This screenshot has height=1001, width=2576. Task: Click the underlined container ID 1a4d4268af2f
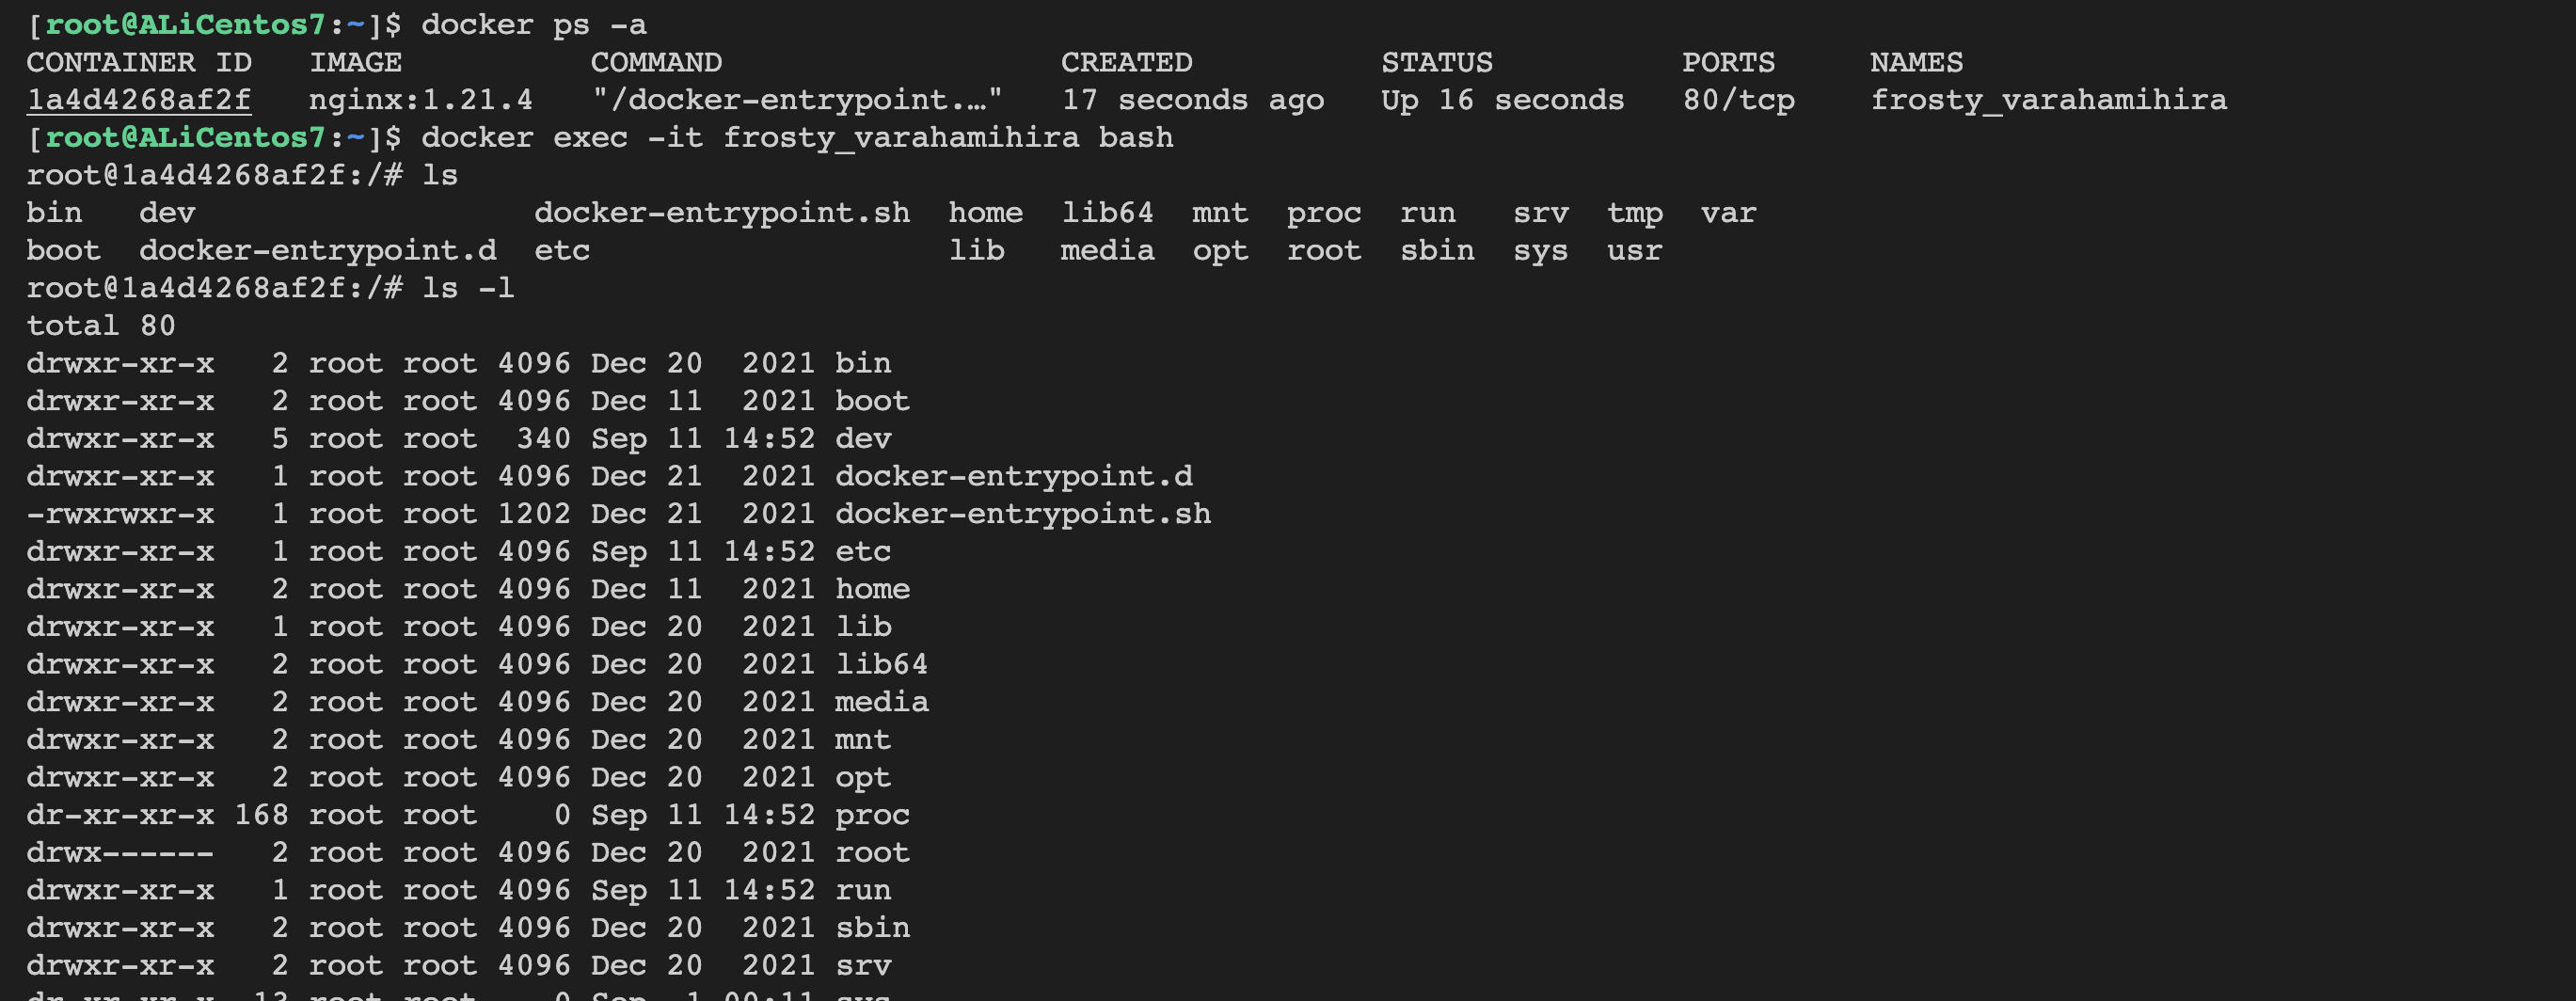point(138,100)
